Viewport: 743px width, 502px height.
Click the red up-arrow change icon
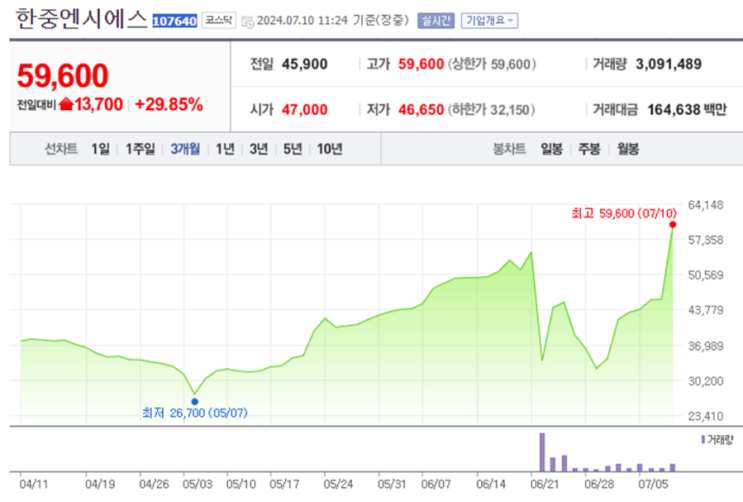pos(67,104)
